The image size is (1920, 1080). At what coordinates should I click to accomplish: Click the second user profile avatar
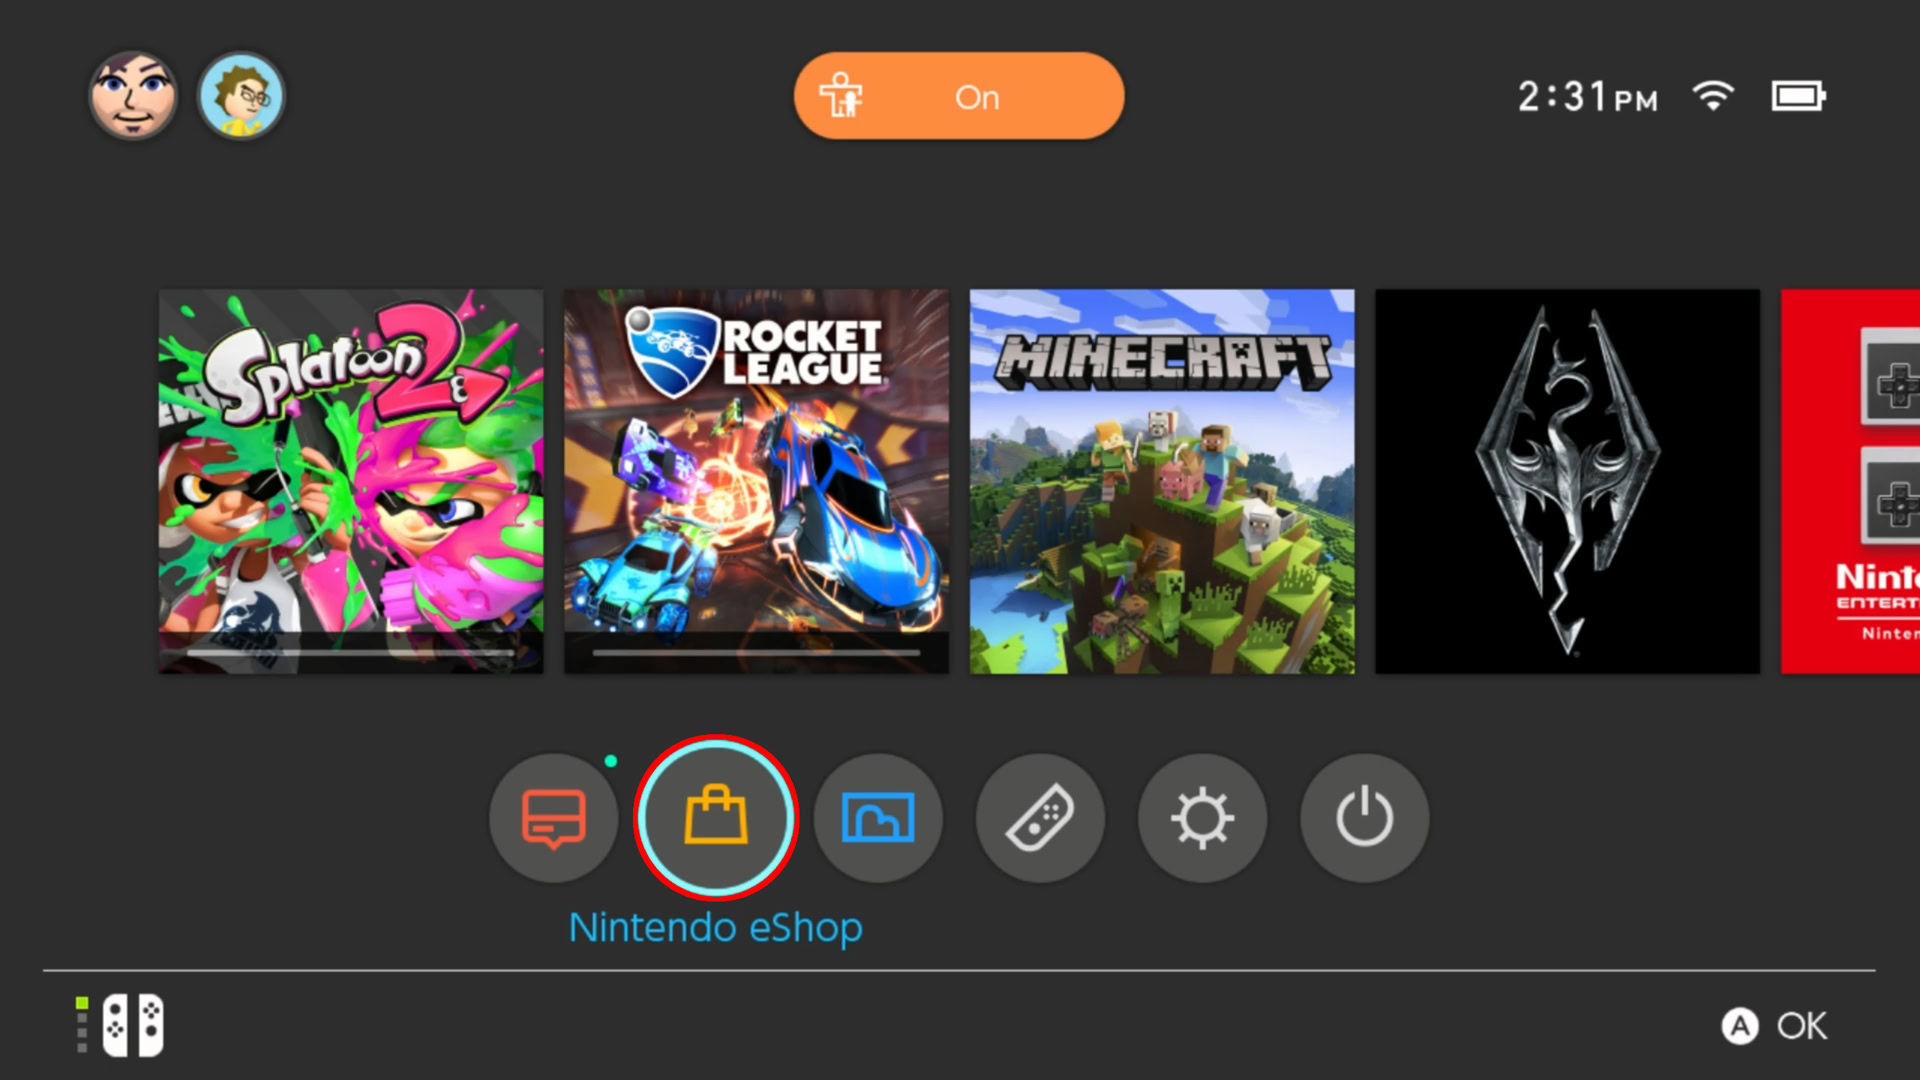tap(241, 96)
